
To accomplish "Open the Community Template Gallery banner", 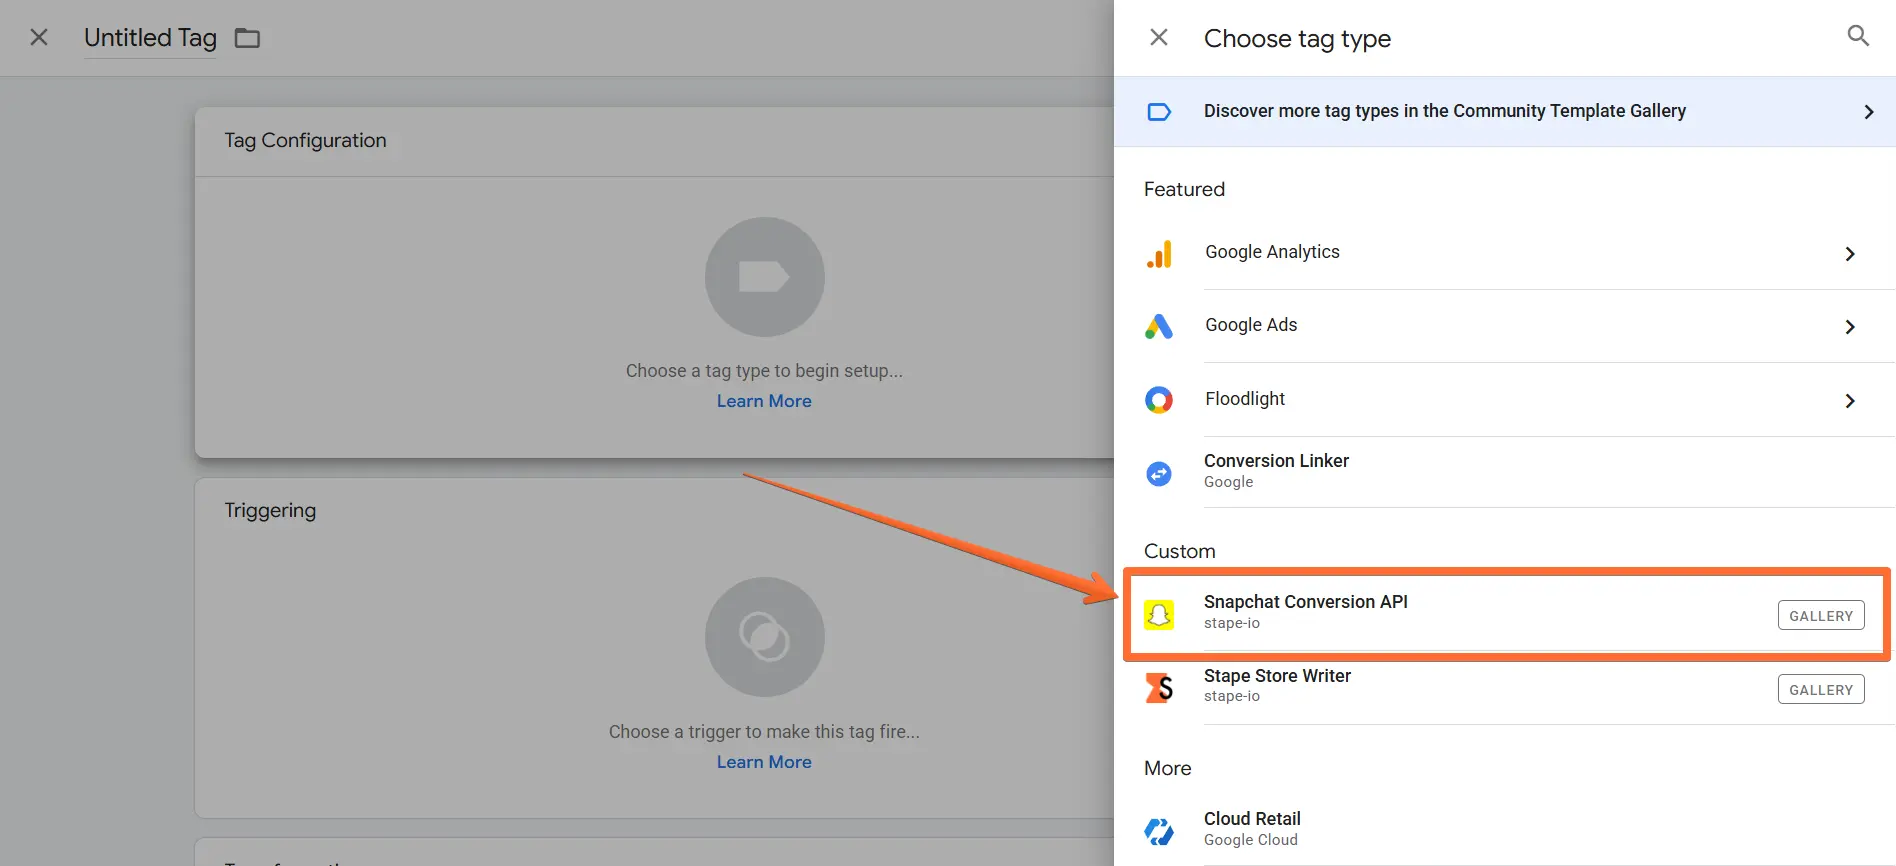I will pos(1505,111).
